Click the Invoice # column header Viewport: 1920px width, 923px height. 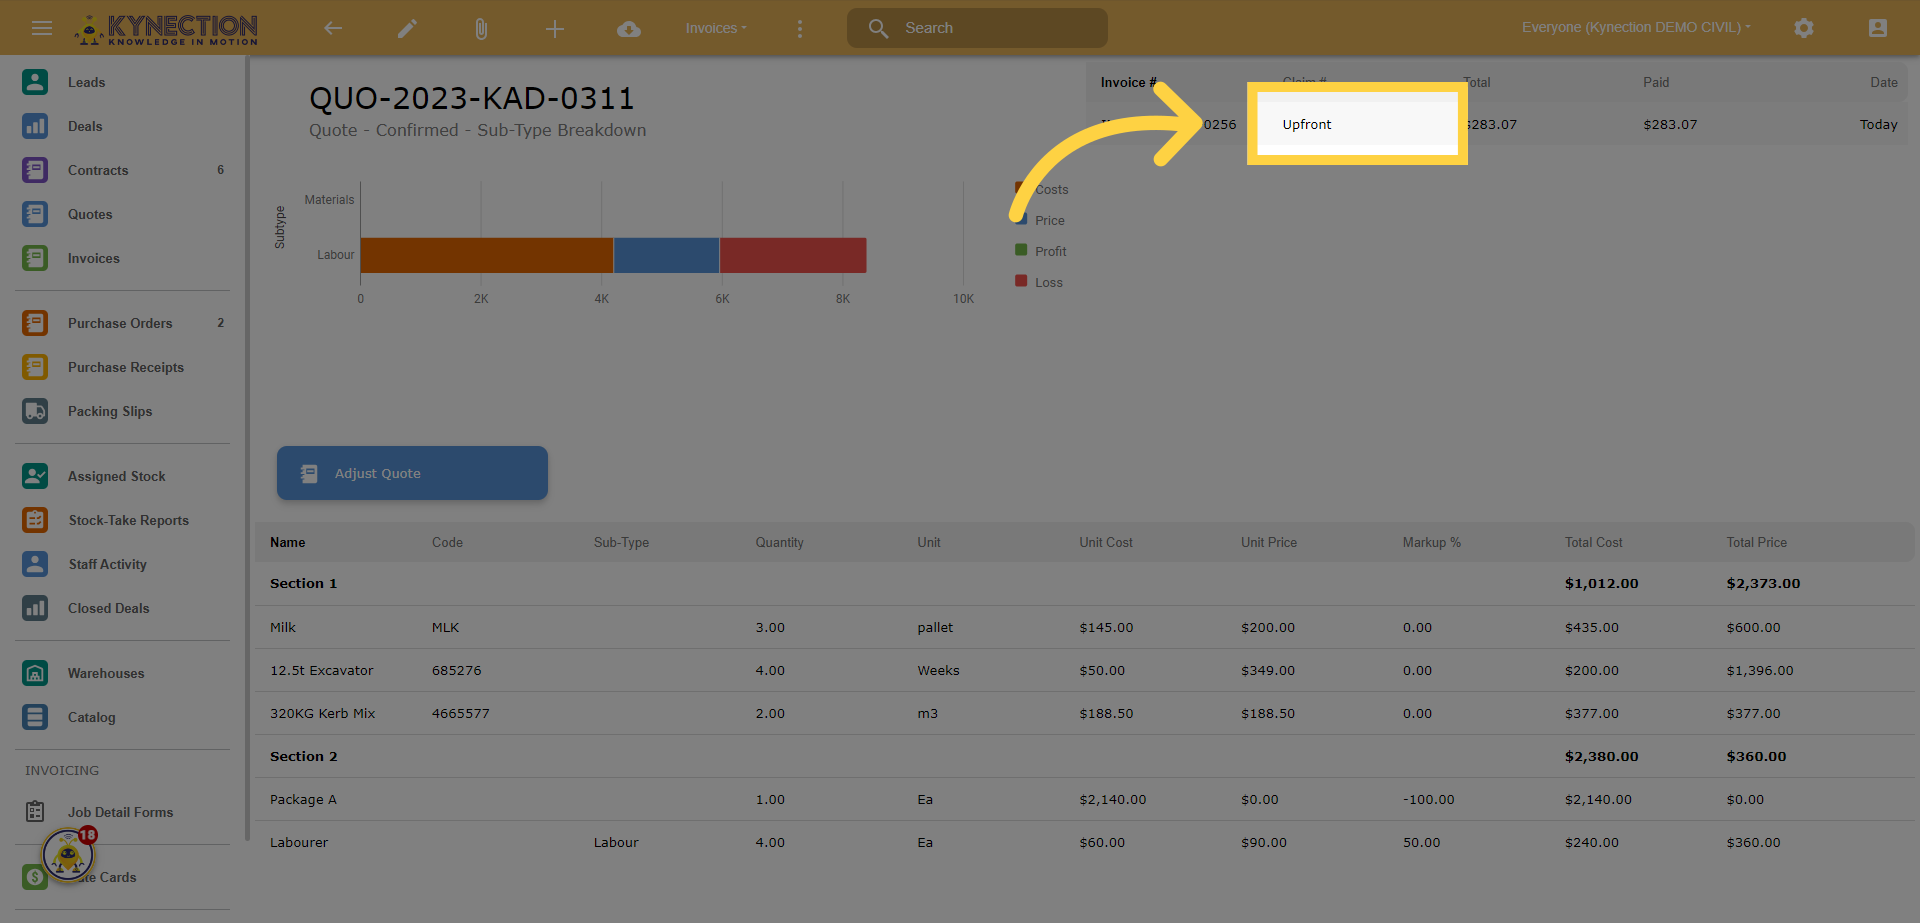(1128, 82)
